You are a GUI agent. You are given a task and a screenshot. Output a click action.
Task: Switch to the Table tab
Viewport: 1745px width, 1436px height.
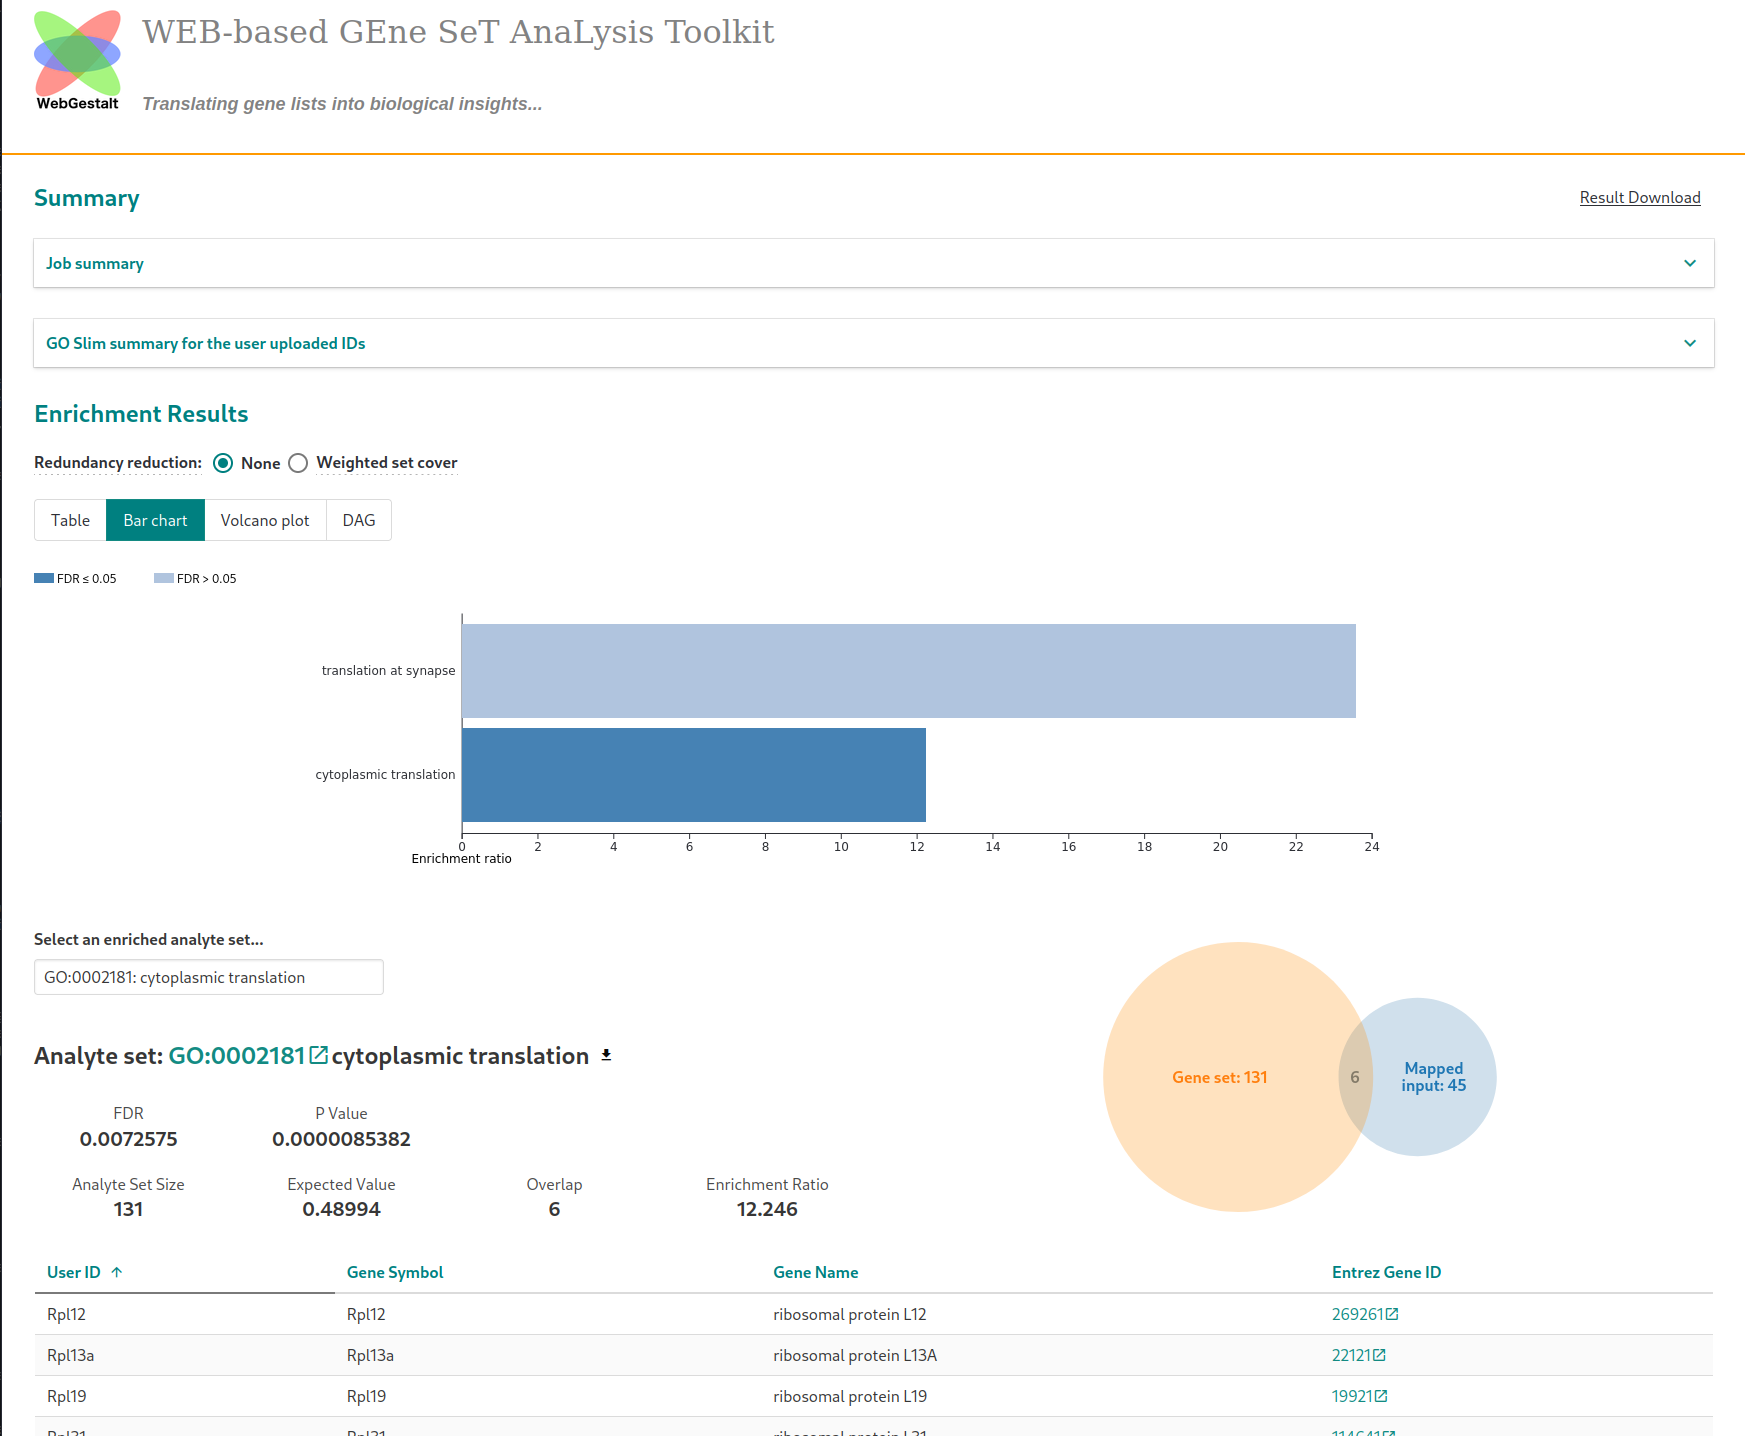click(x=70, y=520)
